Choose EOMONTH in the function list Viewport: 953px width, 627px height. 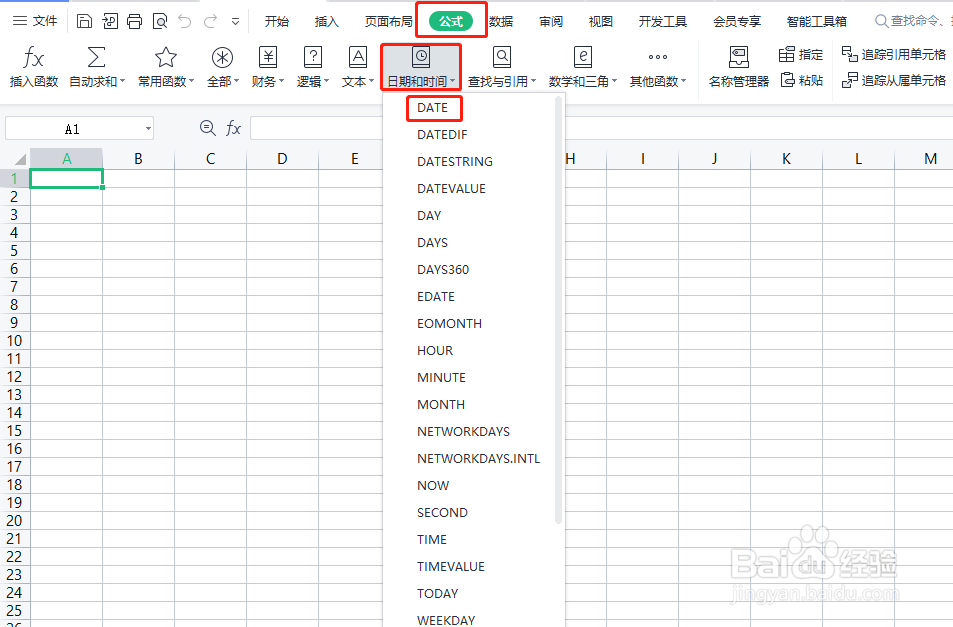(450, 323)
